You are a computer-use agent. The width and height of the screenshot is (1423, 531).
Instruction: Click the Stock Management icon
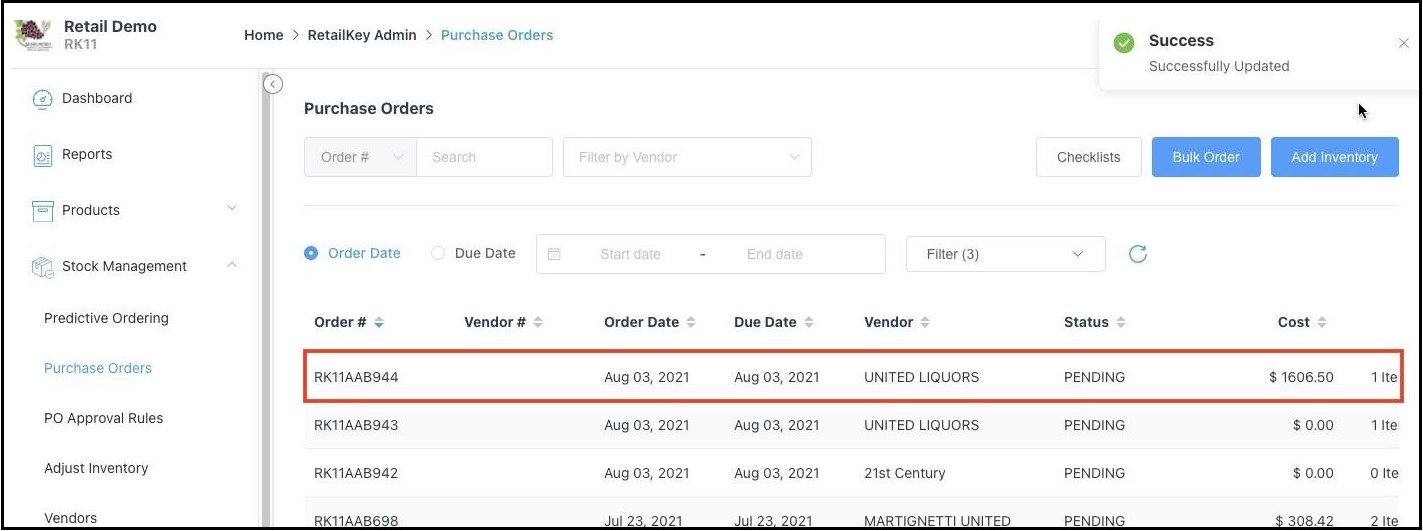click(x=42, y=267)
